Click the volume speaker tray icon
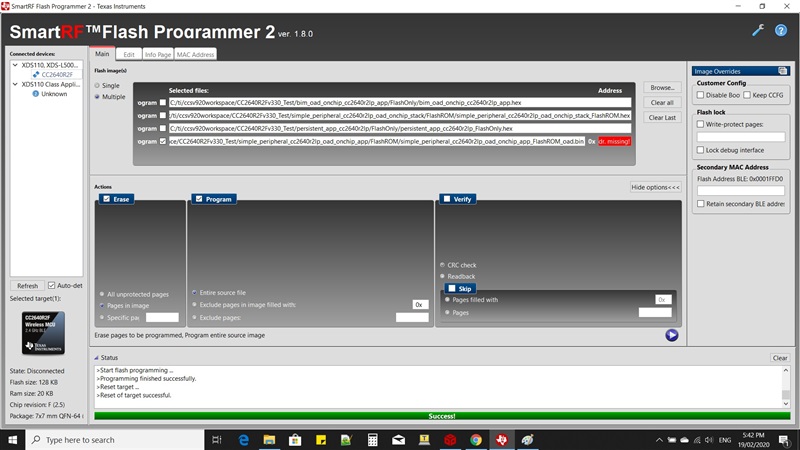800x450 pixels. 709,440
